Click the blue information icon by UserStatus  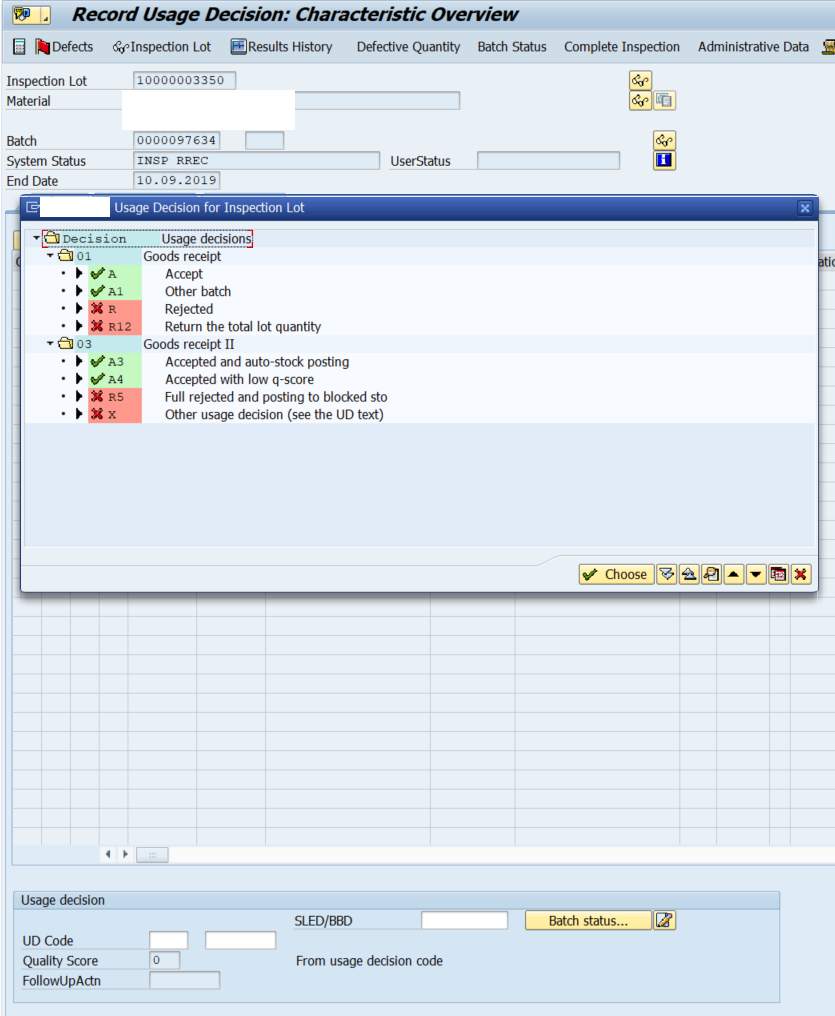click(x=664, y=160)
